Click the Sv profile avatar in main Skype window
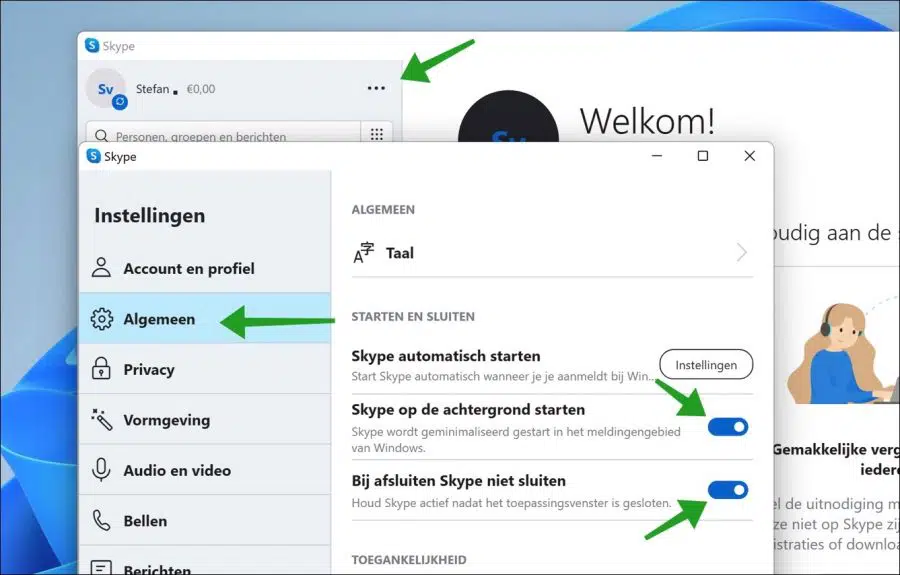The height and width of the screenshot is (575, 900). pyautogui.click(x=106, y=88)
